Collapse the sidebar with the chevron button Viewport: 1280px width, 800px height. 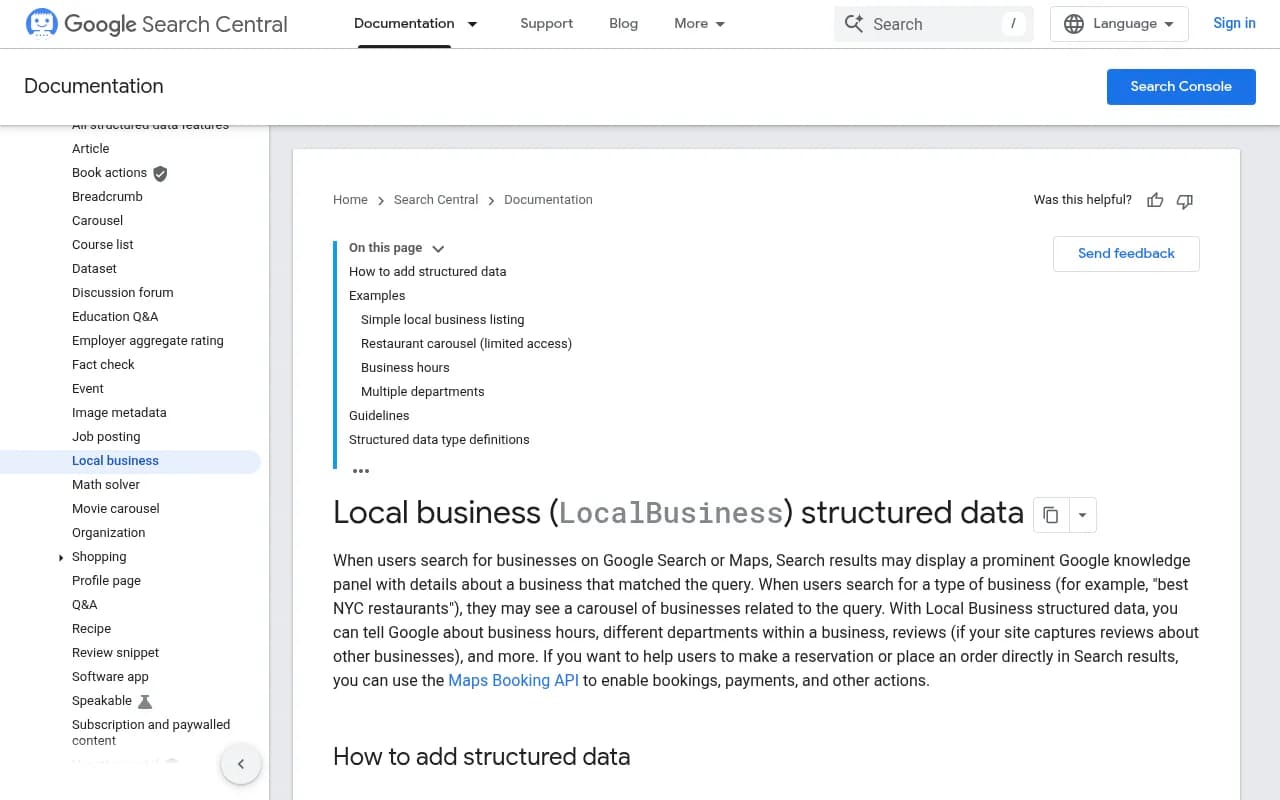(x=241, y=764)
